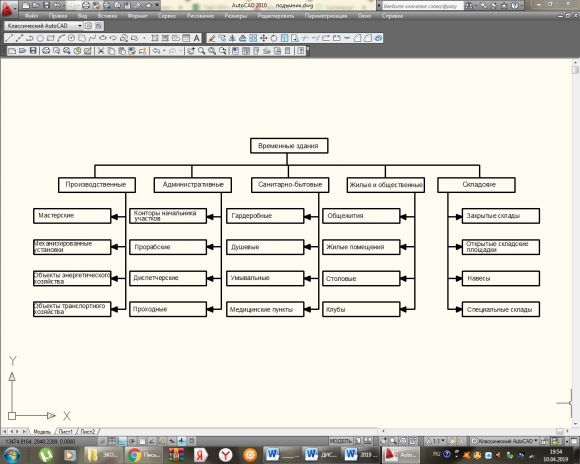This screenshot has height=464, width=580.
Task: Switch to the Лист1 layout tab
Action: (x=65, y=431)
